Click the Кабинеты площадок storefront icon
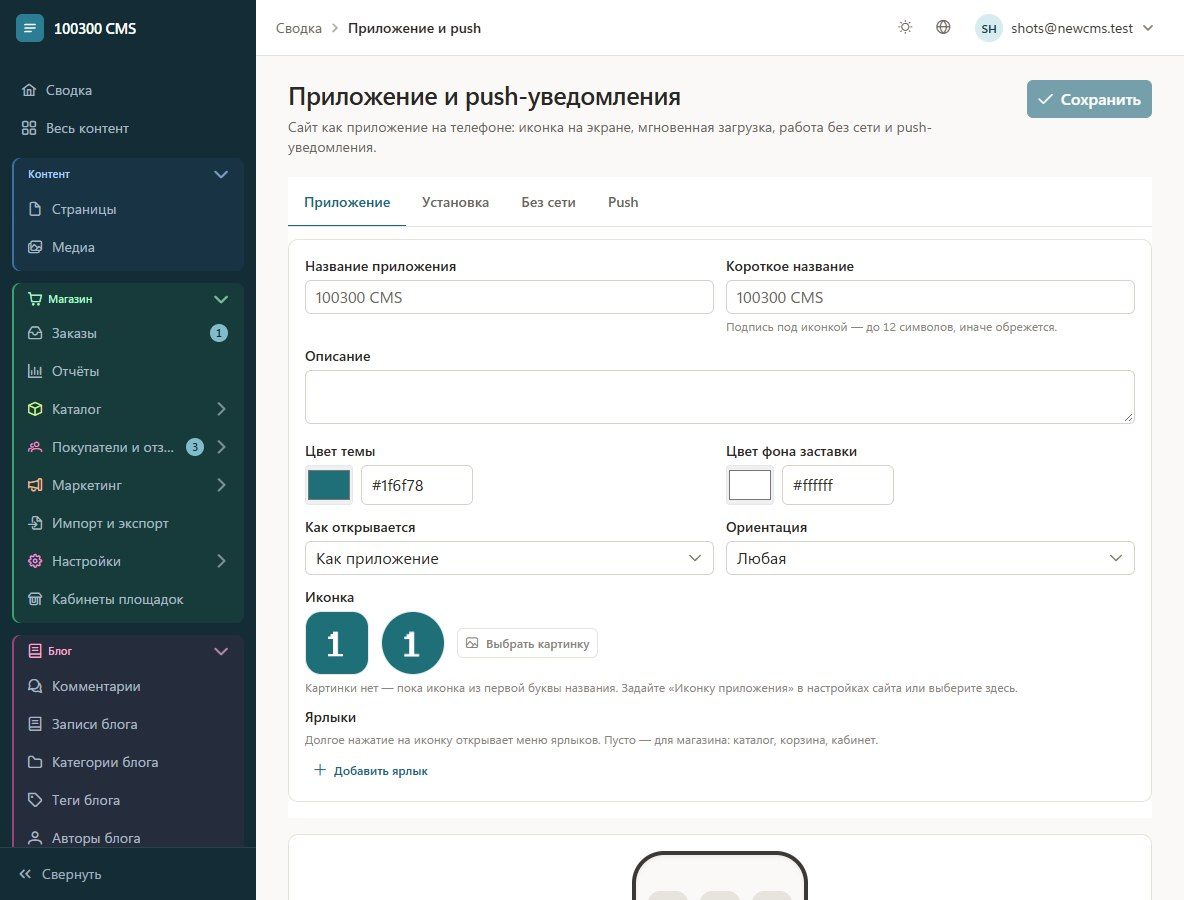1184x900 pixels. pos(35,599)
